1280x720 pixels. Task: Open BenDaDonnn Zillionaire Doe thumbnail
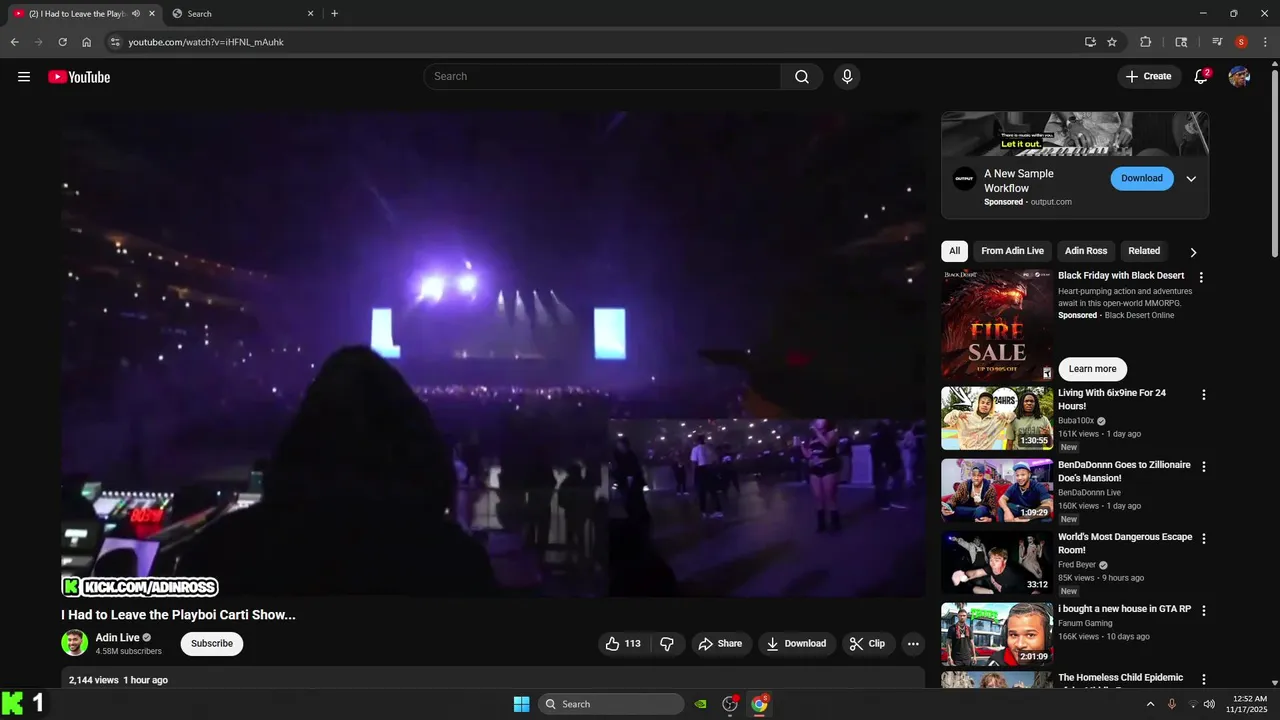[997, 490]
